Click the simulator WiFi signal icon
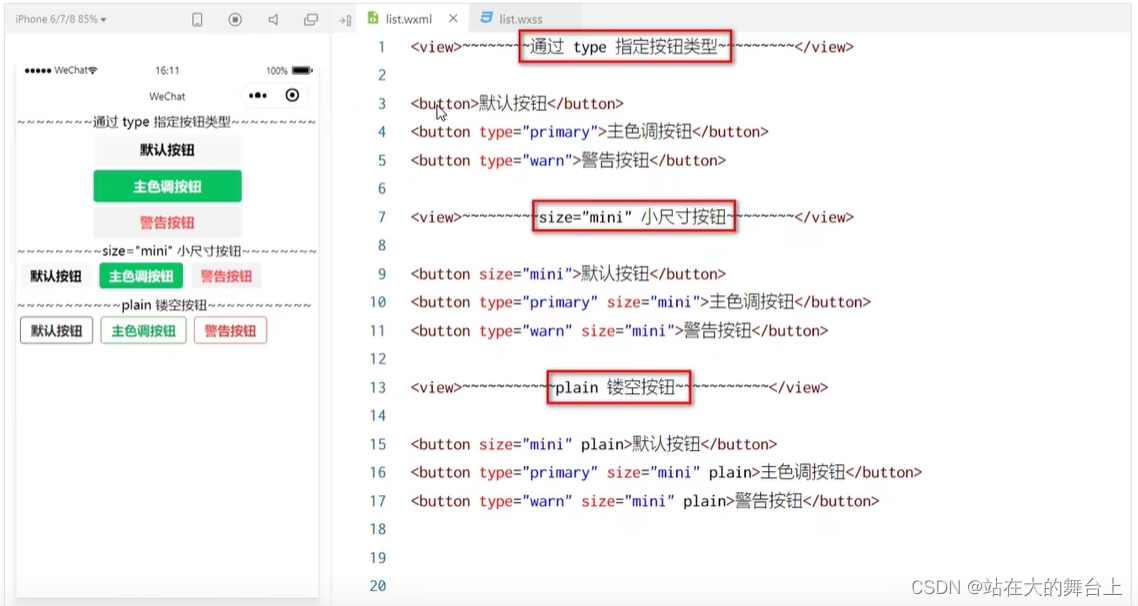1138x606 pixels. coord(92,70)
